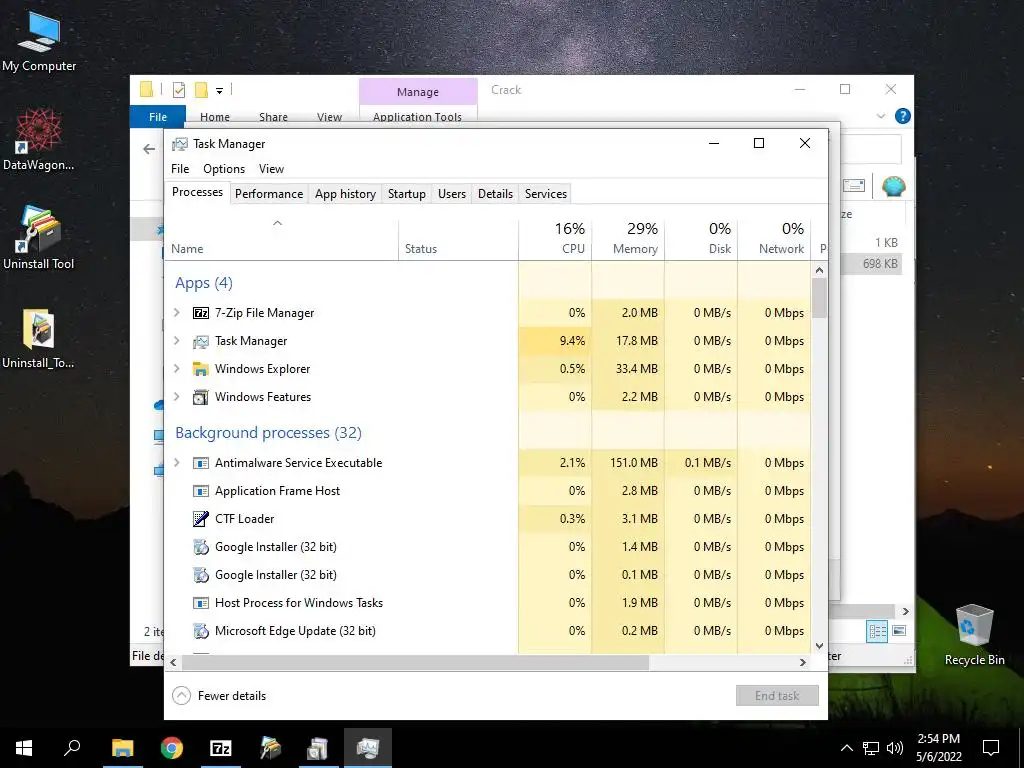Open Explorer help question mark icon
This screenshot has height=768, width=1024.
[903, 116]
